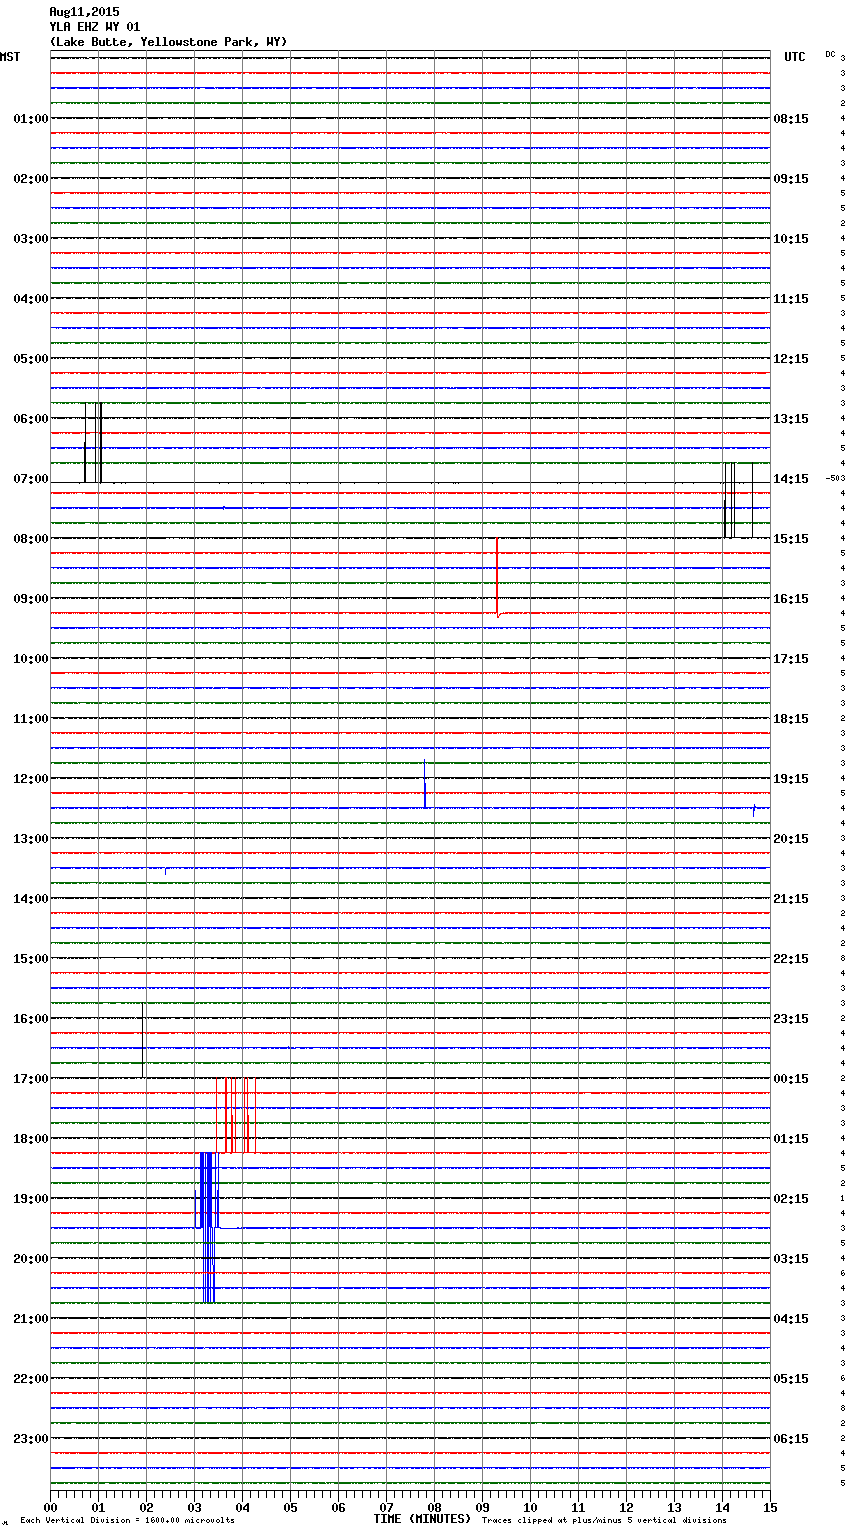Click the 13 minute tick label
The image size is (850, 1534).
coord(674,1507)
